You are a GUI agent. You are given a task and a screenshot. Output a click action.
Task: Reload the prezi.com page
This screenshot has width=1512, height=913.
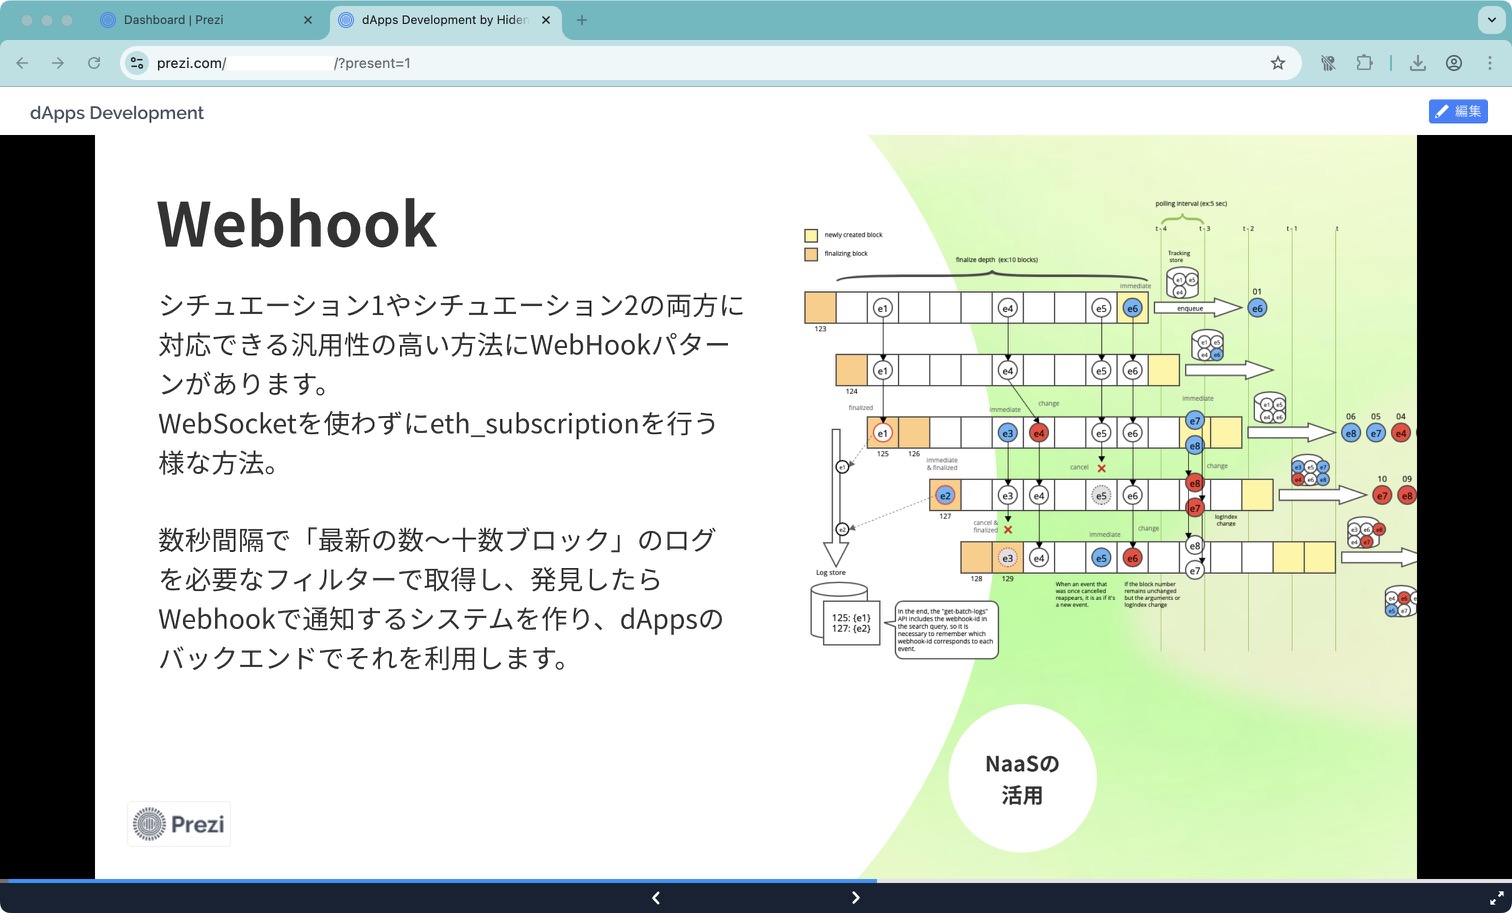(x=94, y=62)
